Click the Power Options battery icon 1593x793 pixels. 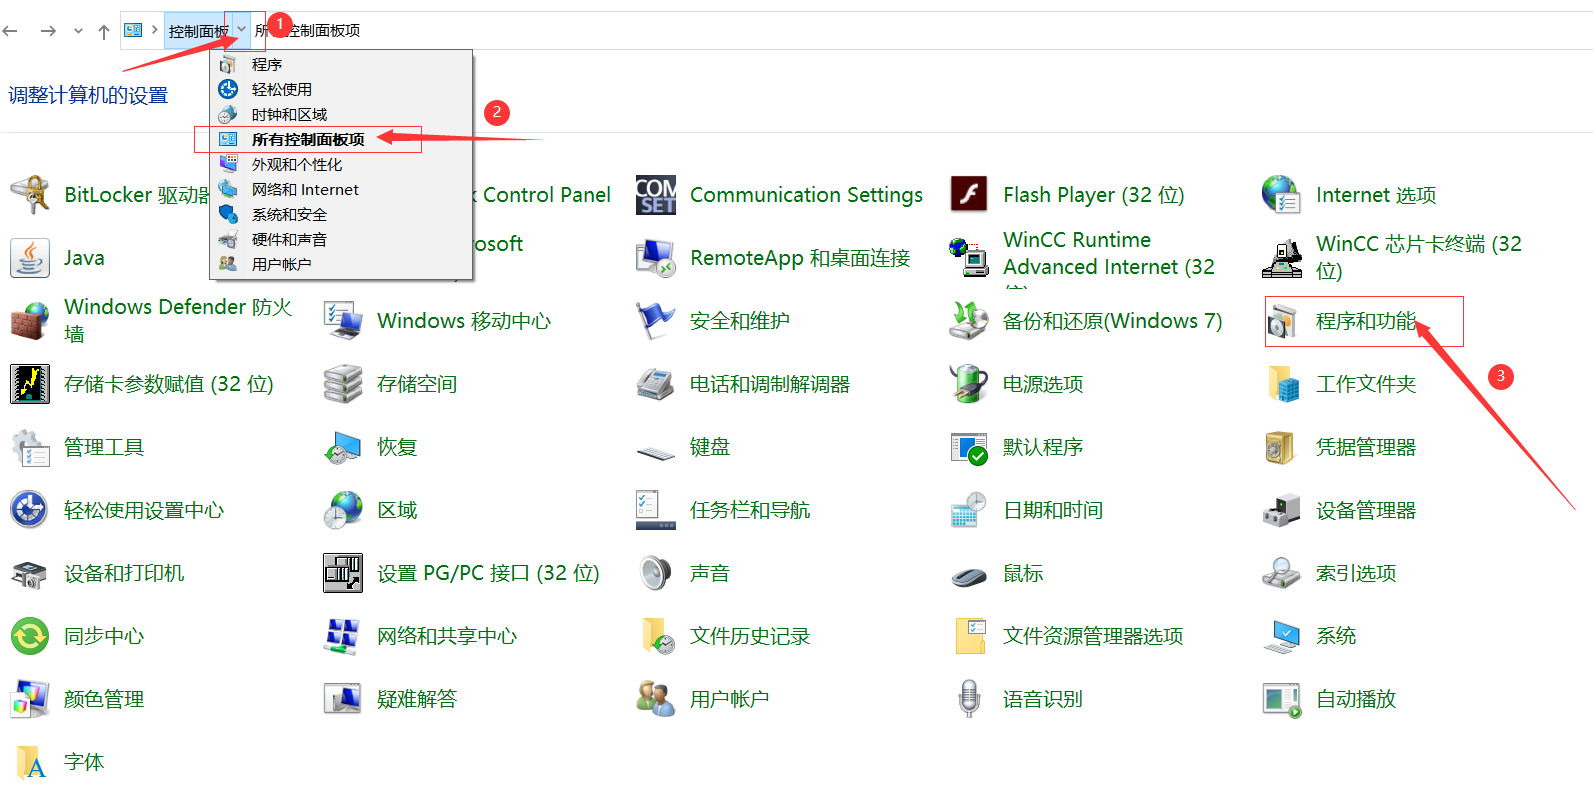click(969, 384)
